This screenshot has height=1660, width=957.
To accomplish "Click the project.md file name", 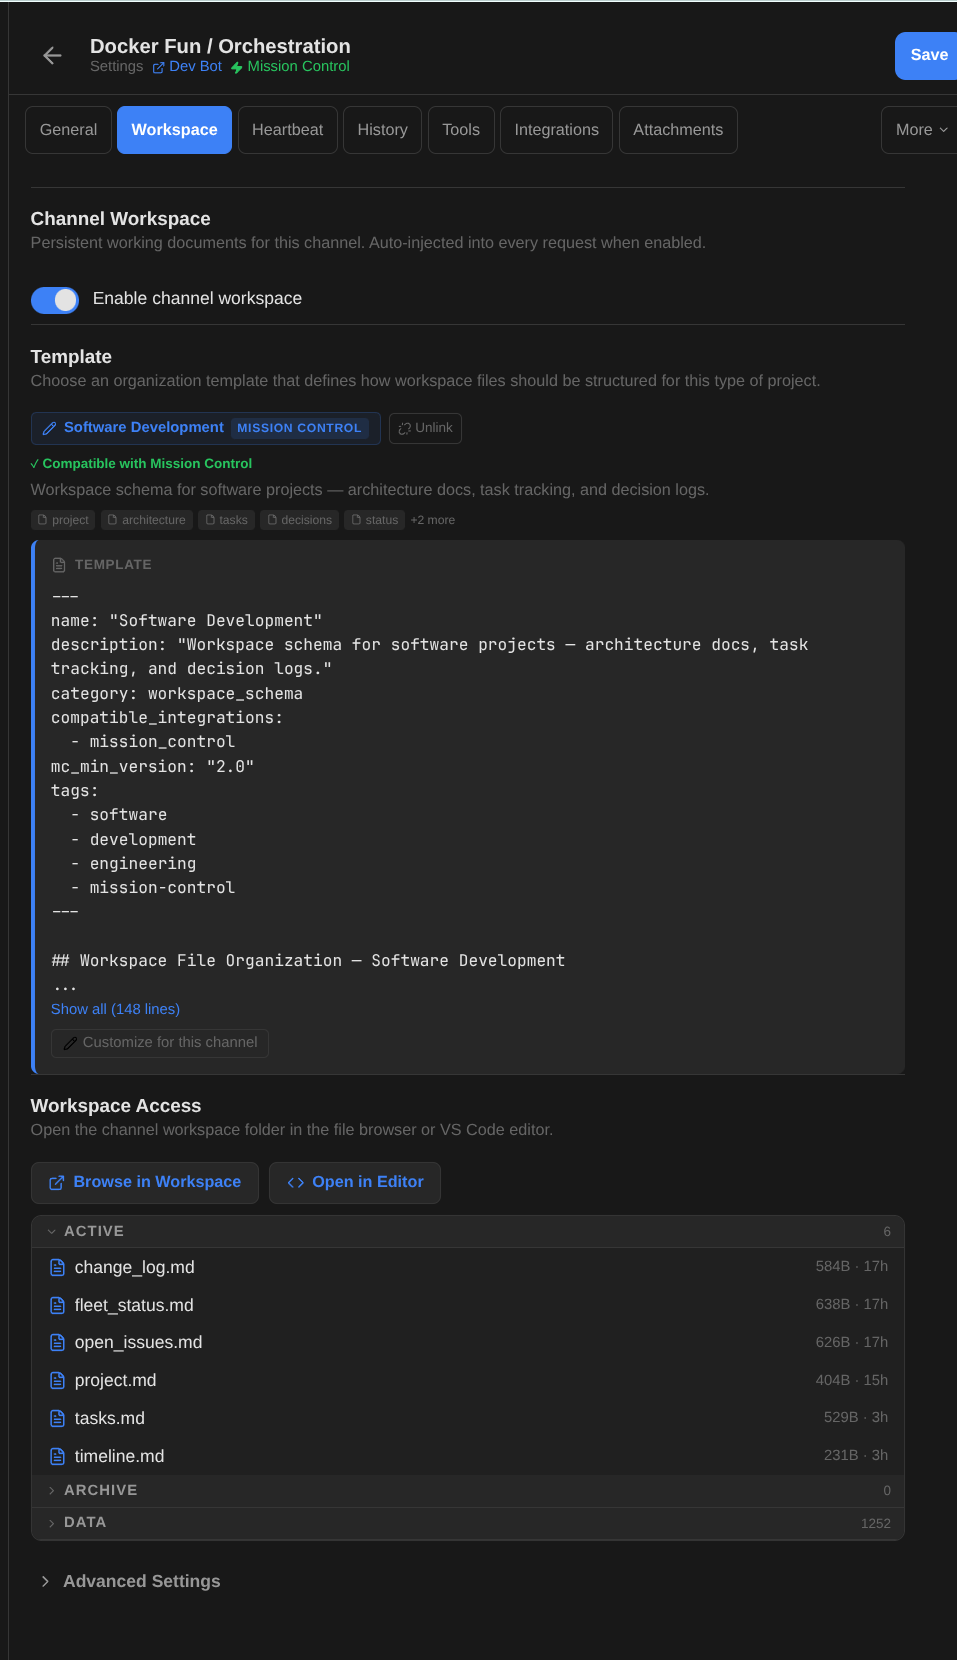I will [115, 1380].
